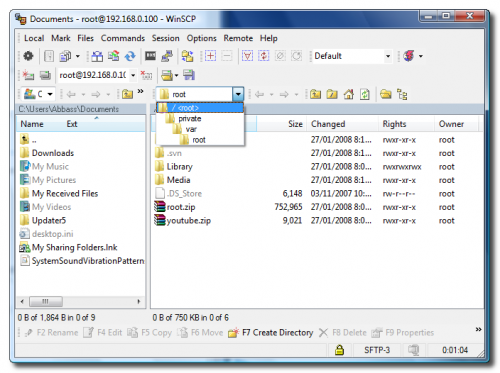Open the Remote menu
This screenshot has width=500, height=373.
(x=238, y=38)
